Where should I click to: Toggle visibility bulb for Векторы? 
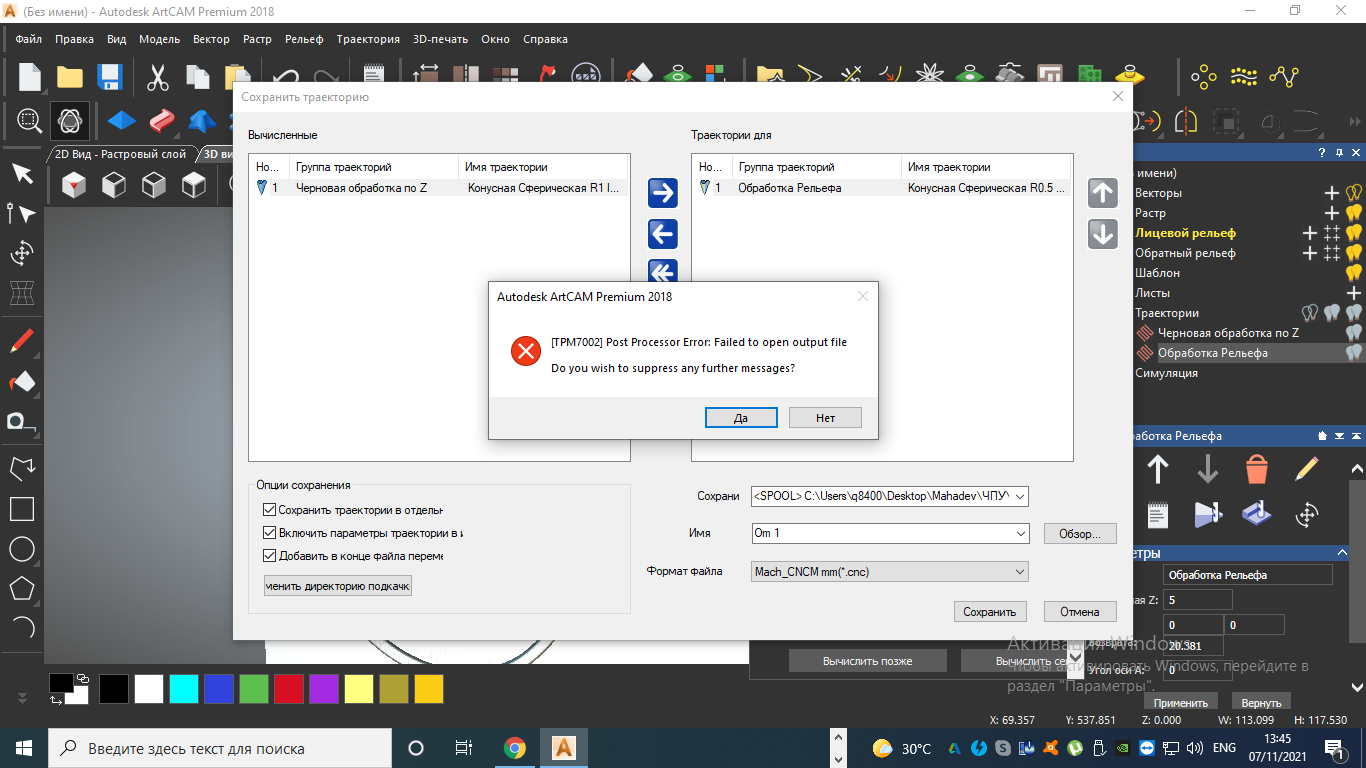1354,193
